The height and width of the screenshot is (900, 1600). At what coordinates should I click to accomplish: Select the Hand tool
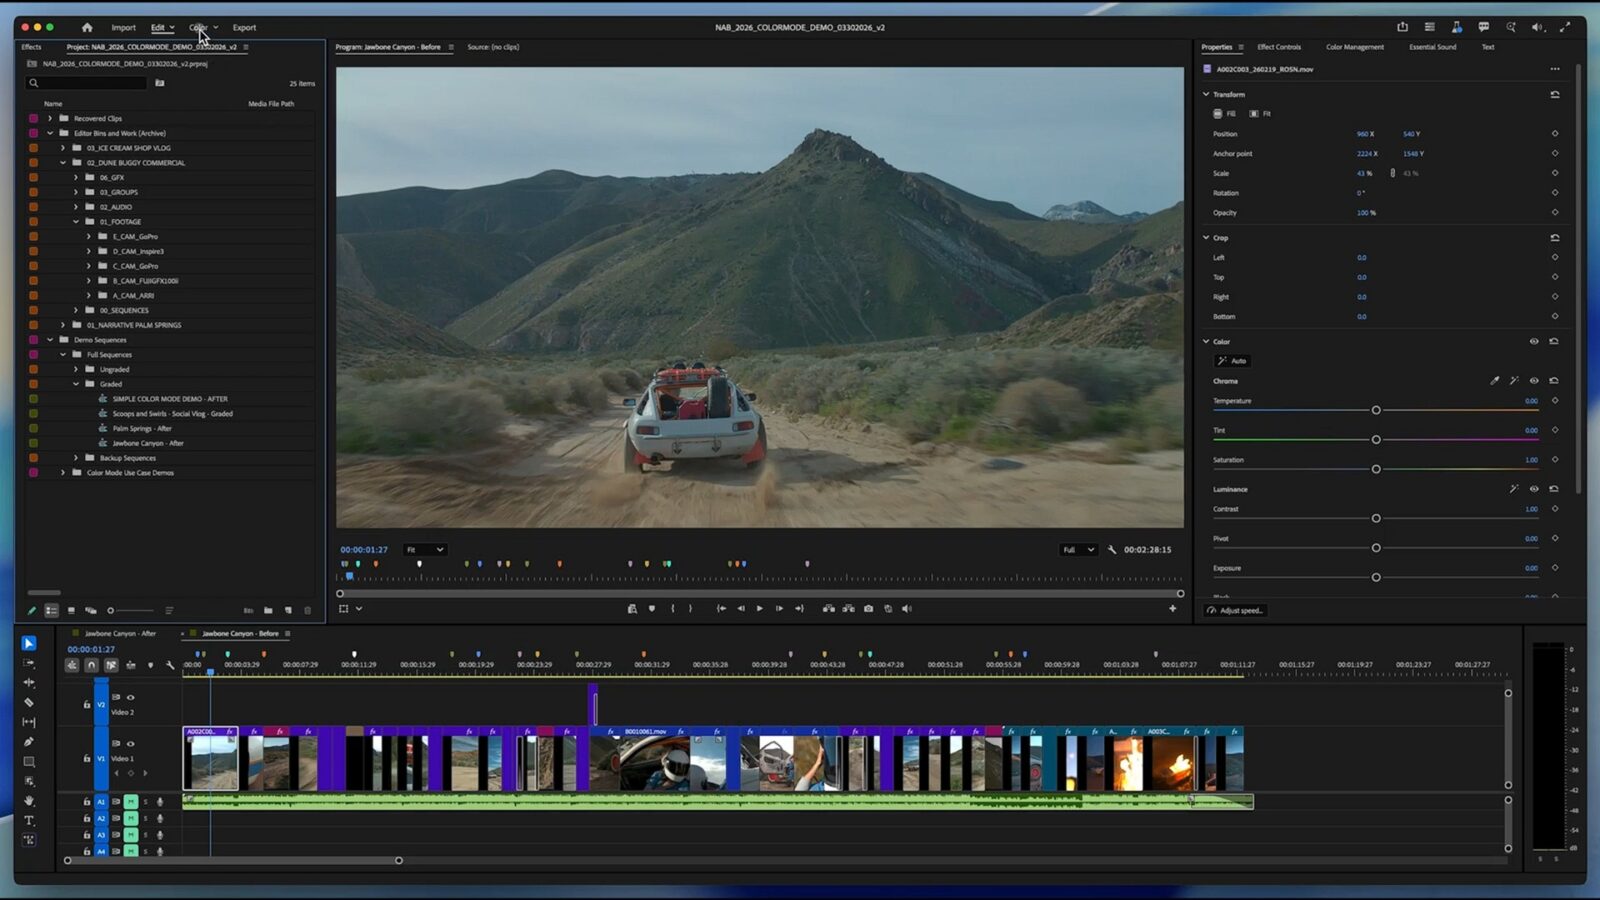click(29, 801)
